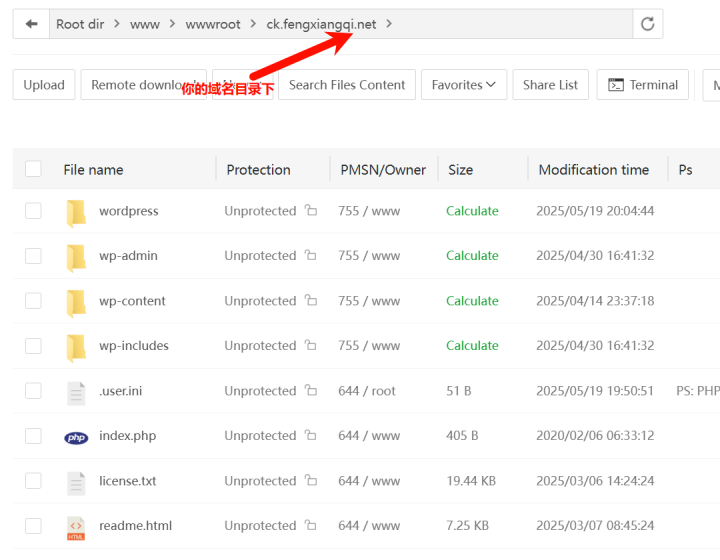Select all files with header checkbox
This screenshot has width=720, height=560.
33,169
